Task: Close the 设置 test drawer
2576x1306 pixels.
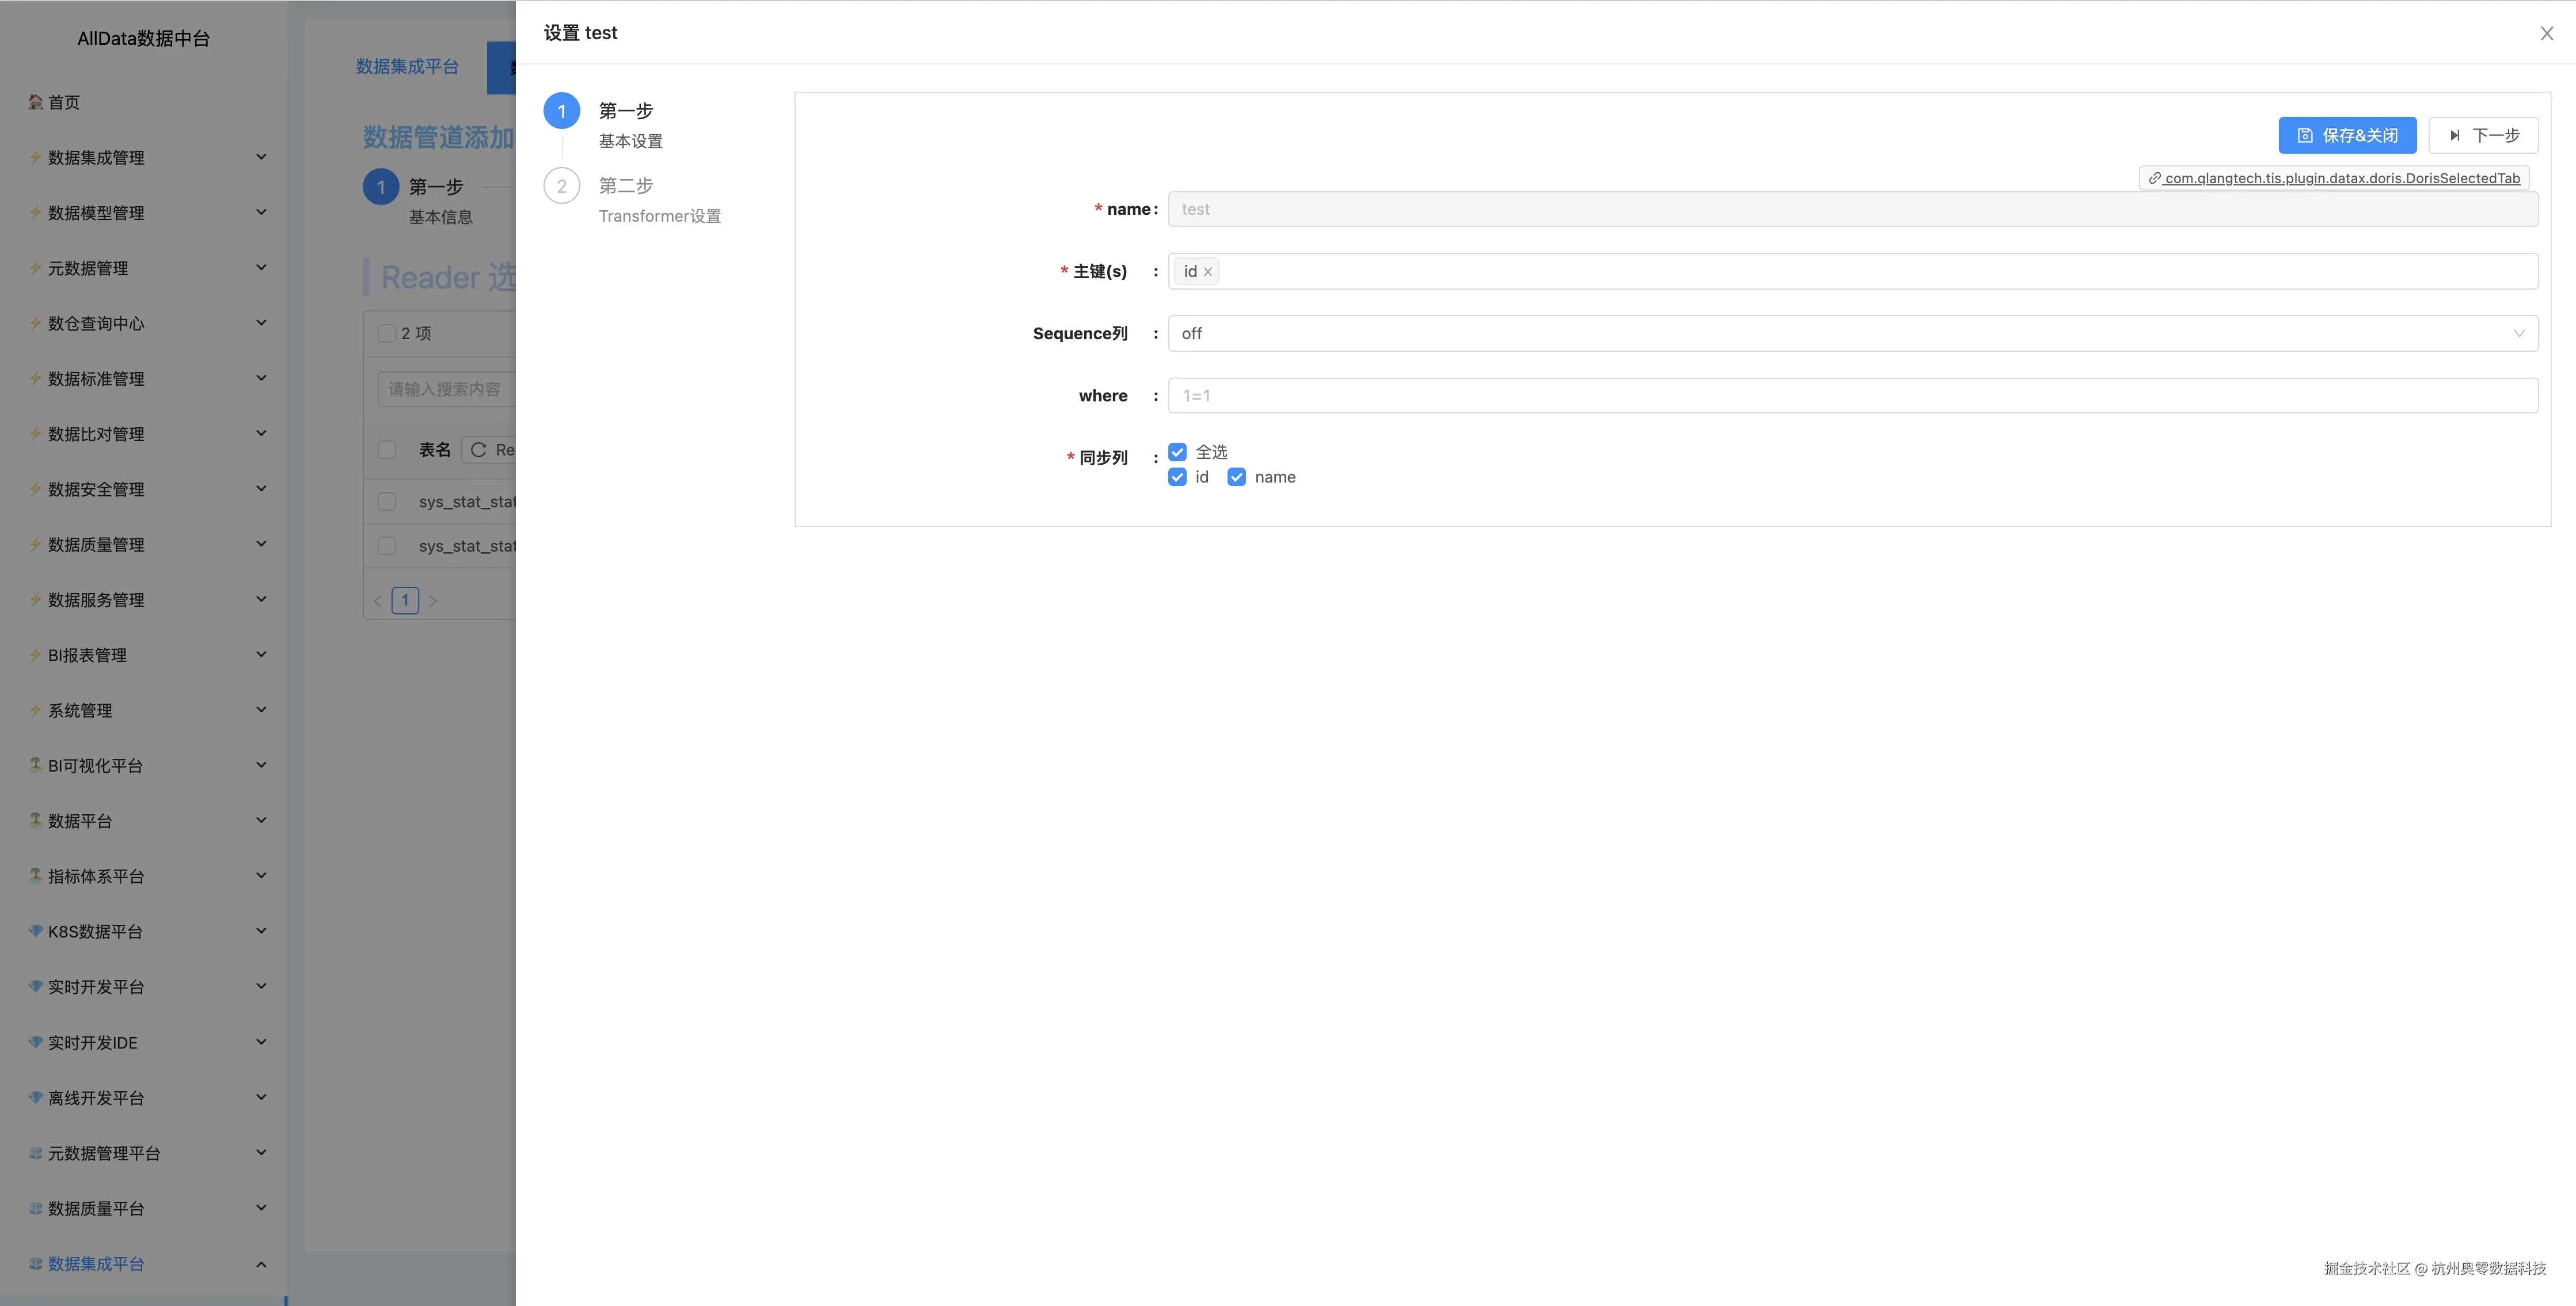Action: (x=2546, y=34)
